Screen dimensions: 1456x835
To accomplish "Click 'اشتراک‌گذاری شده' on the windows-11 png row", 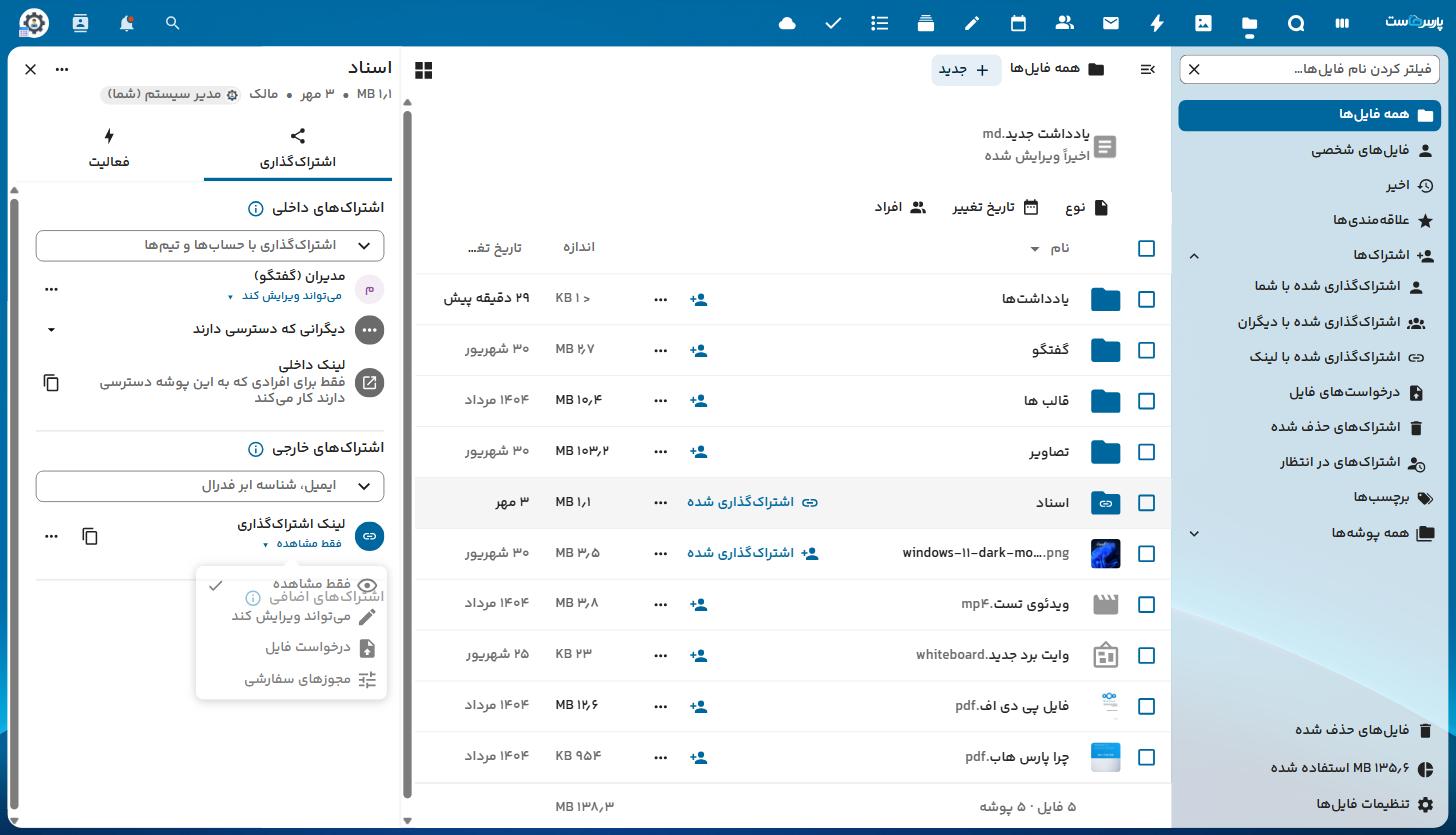I will pyautogui.click(x=752, y=553).
